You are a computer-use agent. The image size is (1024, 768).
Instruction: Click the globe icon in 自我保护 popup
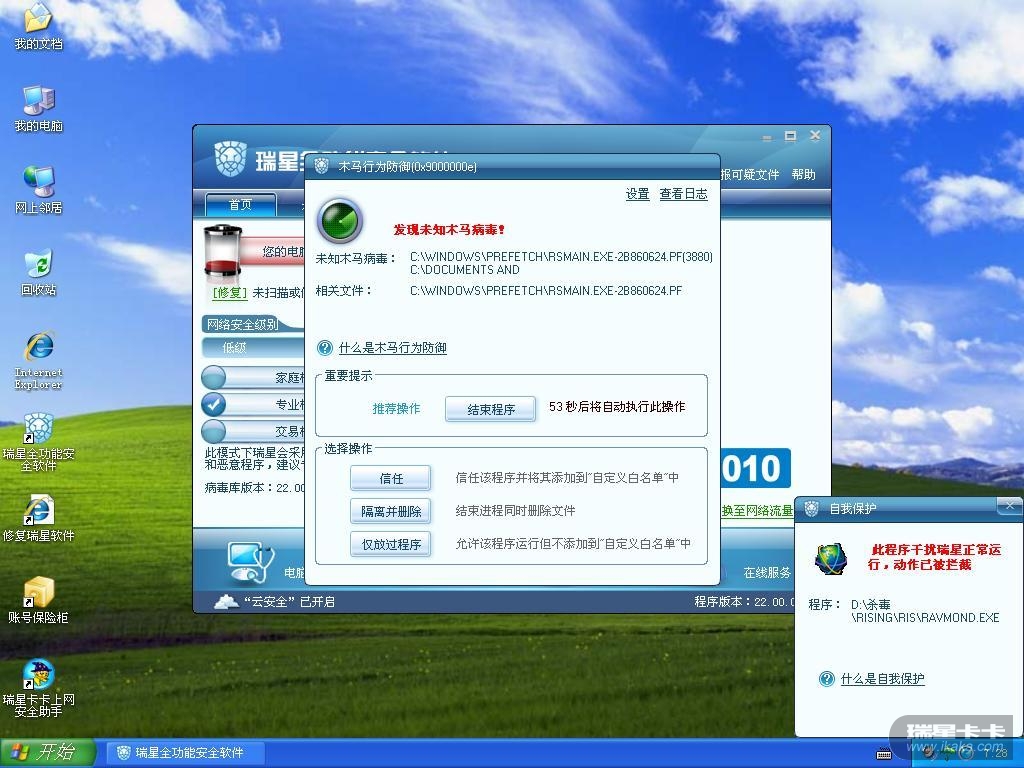(831, 559)
